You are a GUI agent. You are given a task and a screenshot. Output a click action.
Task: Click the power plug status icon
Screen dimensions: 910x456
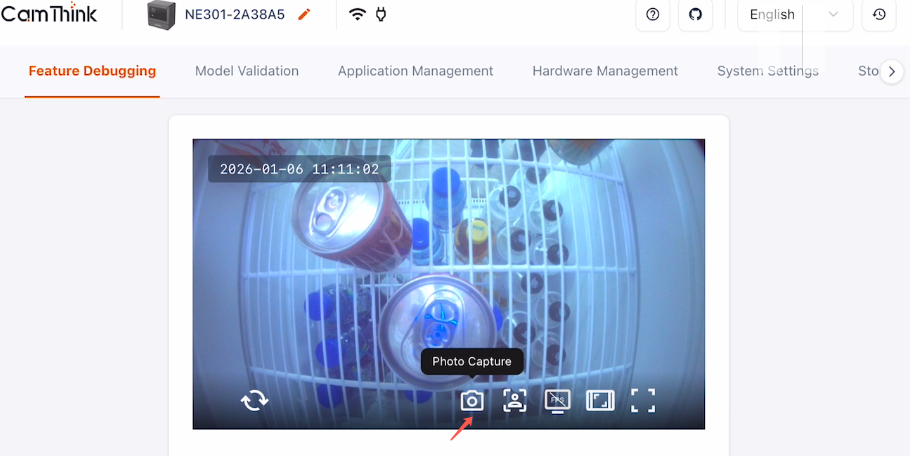381,15
